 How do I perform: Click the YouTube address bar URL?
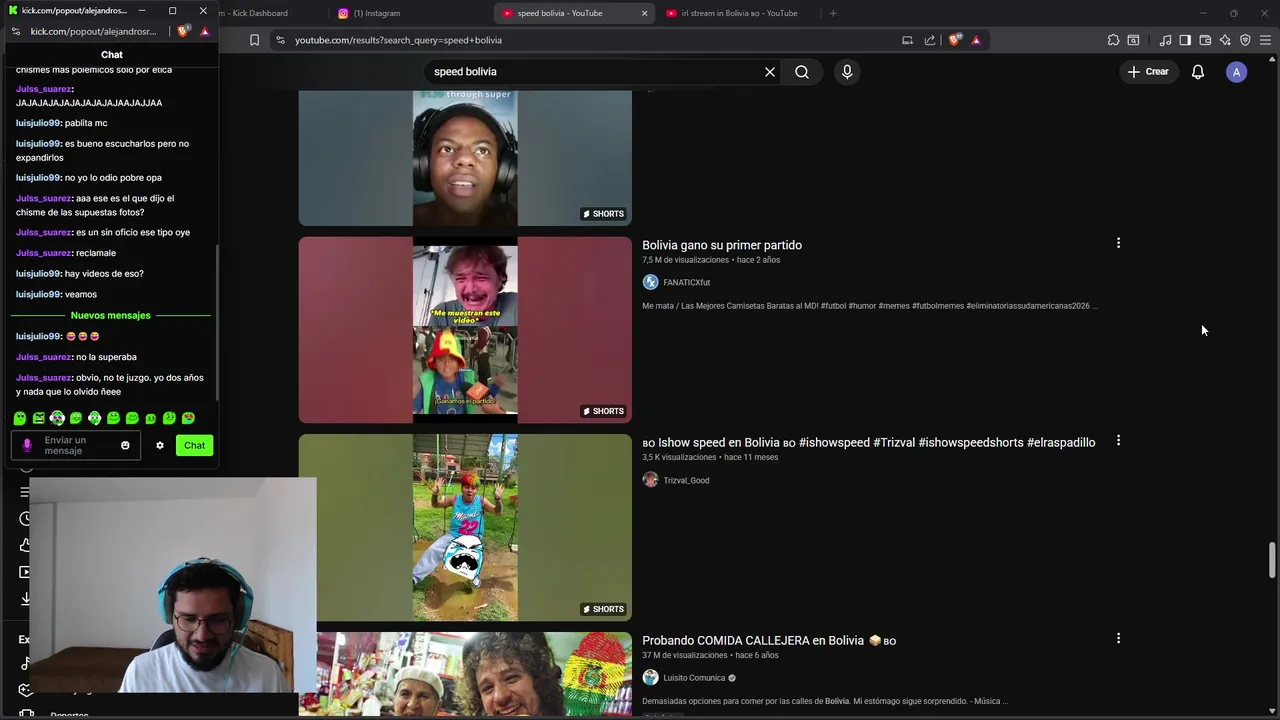tap(398, 40)
